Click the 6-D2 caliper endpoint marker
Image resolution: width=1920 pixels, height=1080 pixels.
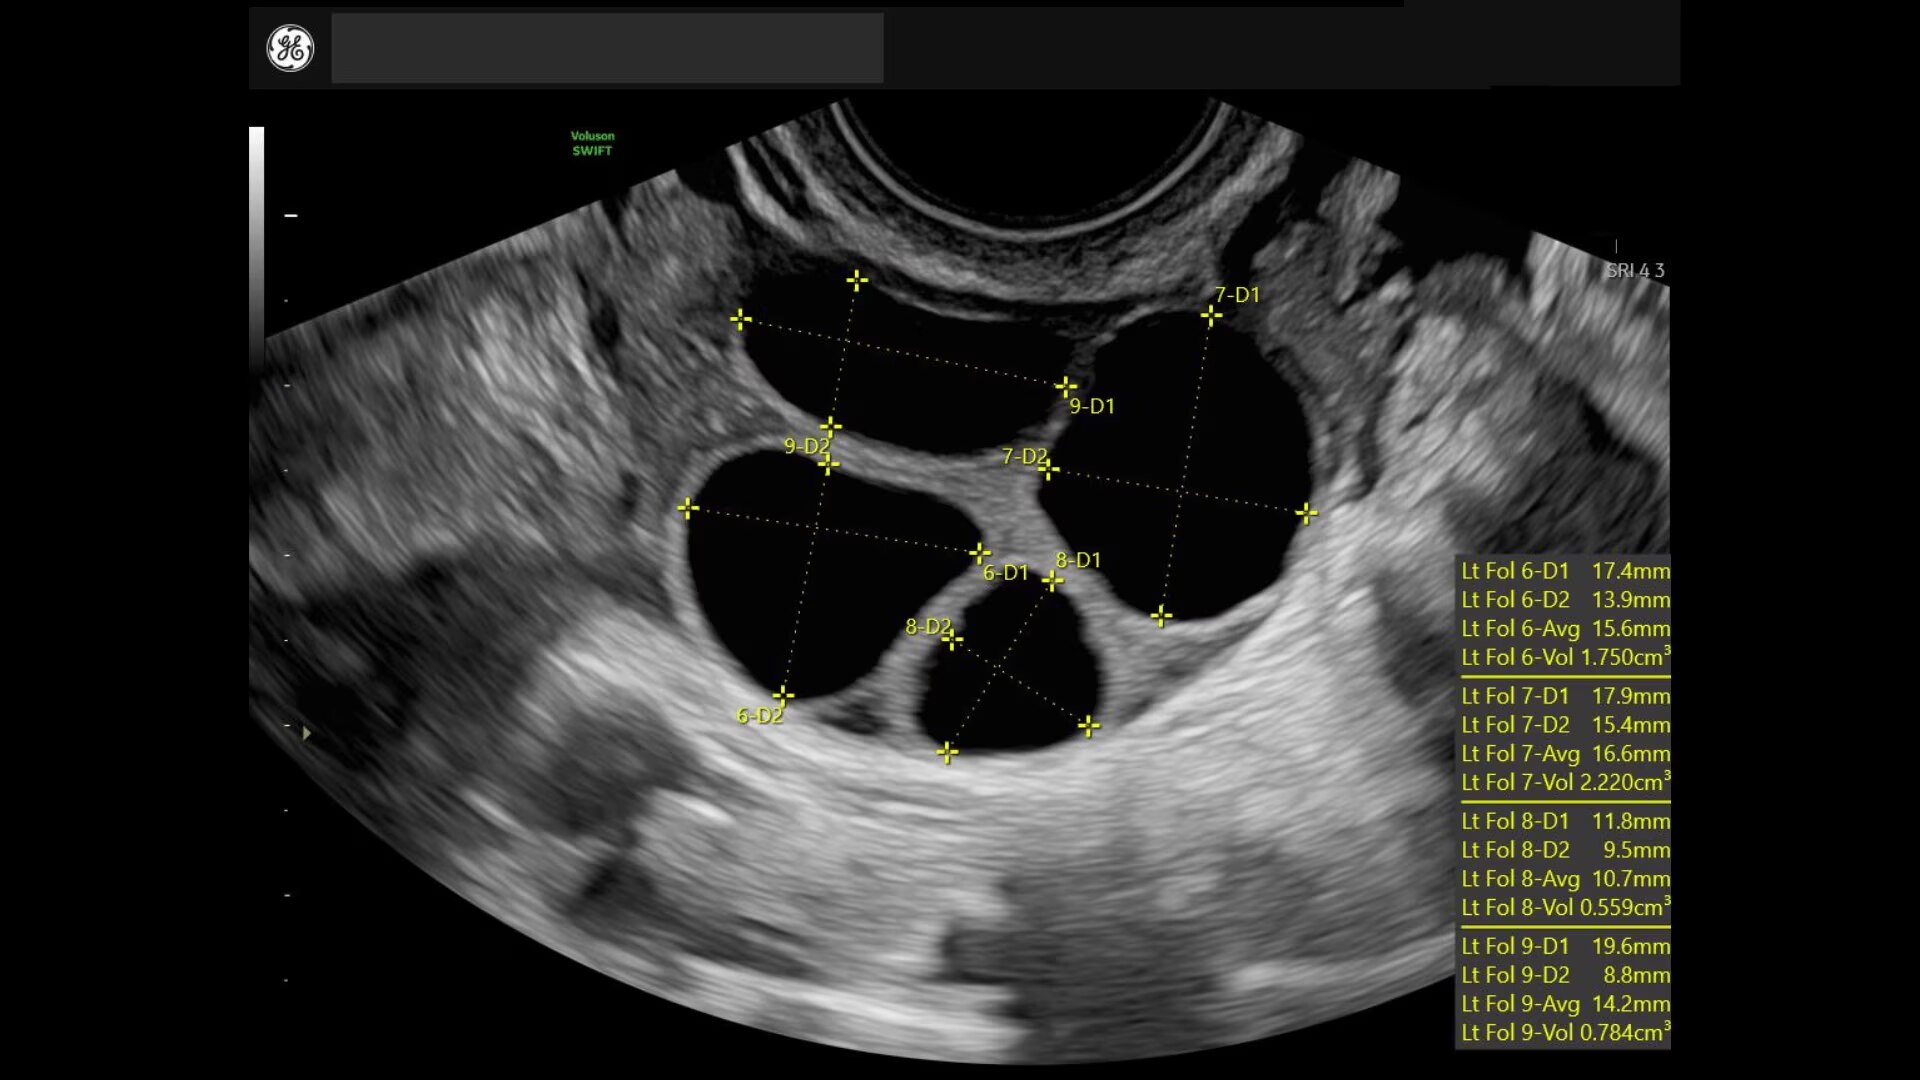(x=783, y=695)
